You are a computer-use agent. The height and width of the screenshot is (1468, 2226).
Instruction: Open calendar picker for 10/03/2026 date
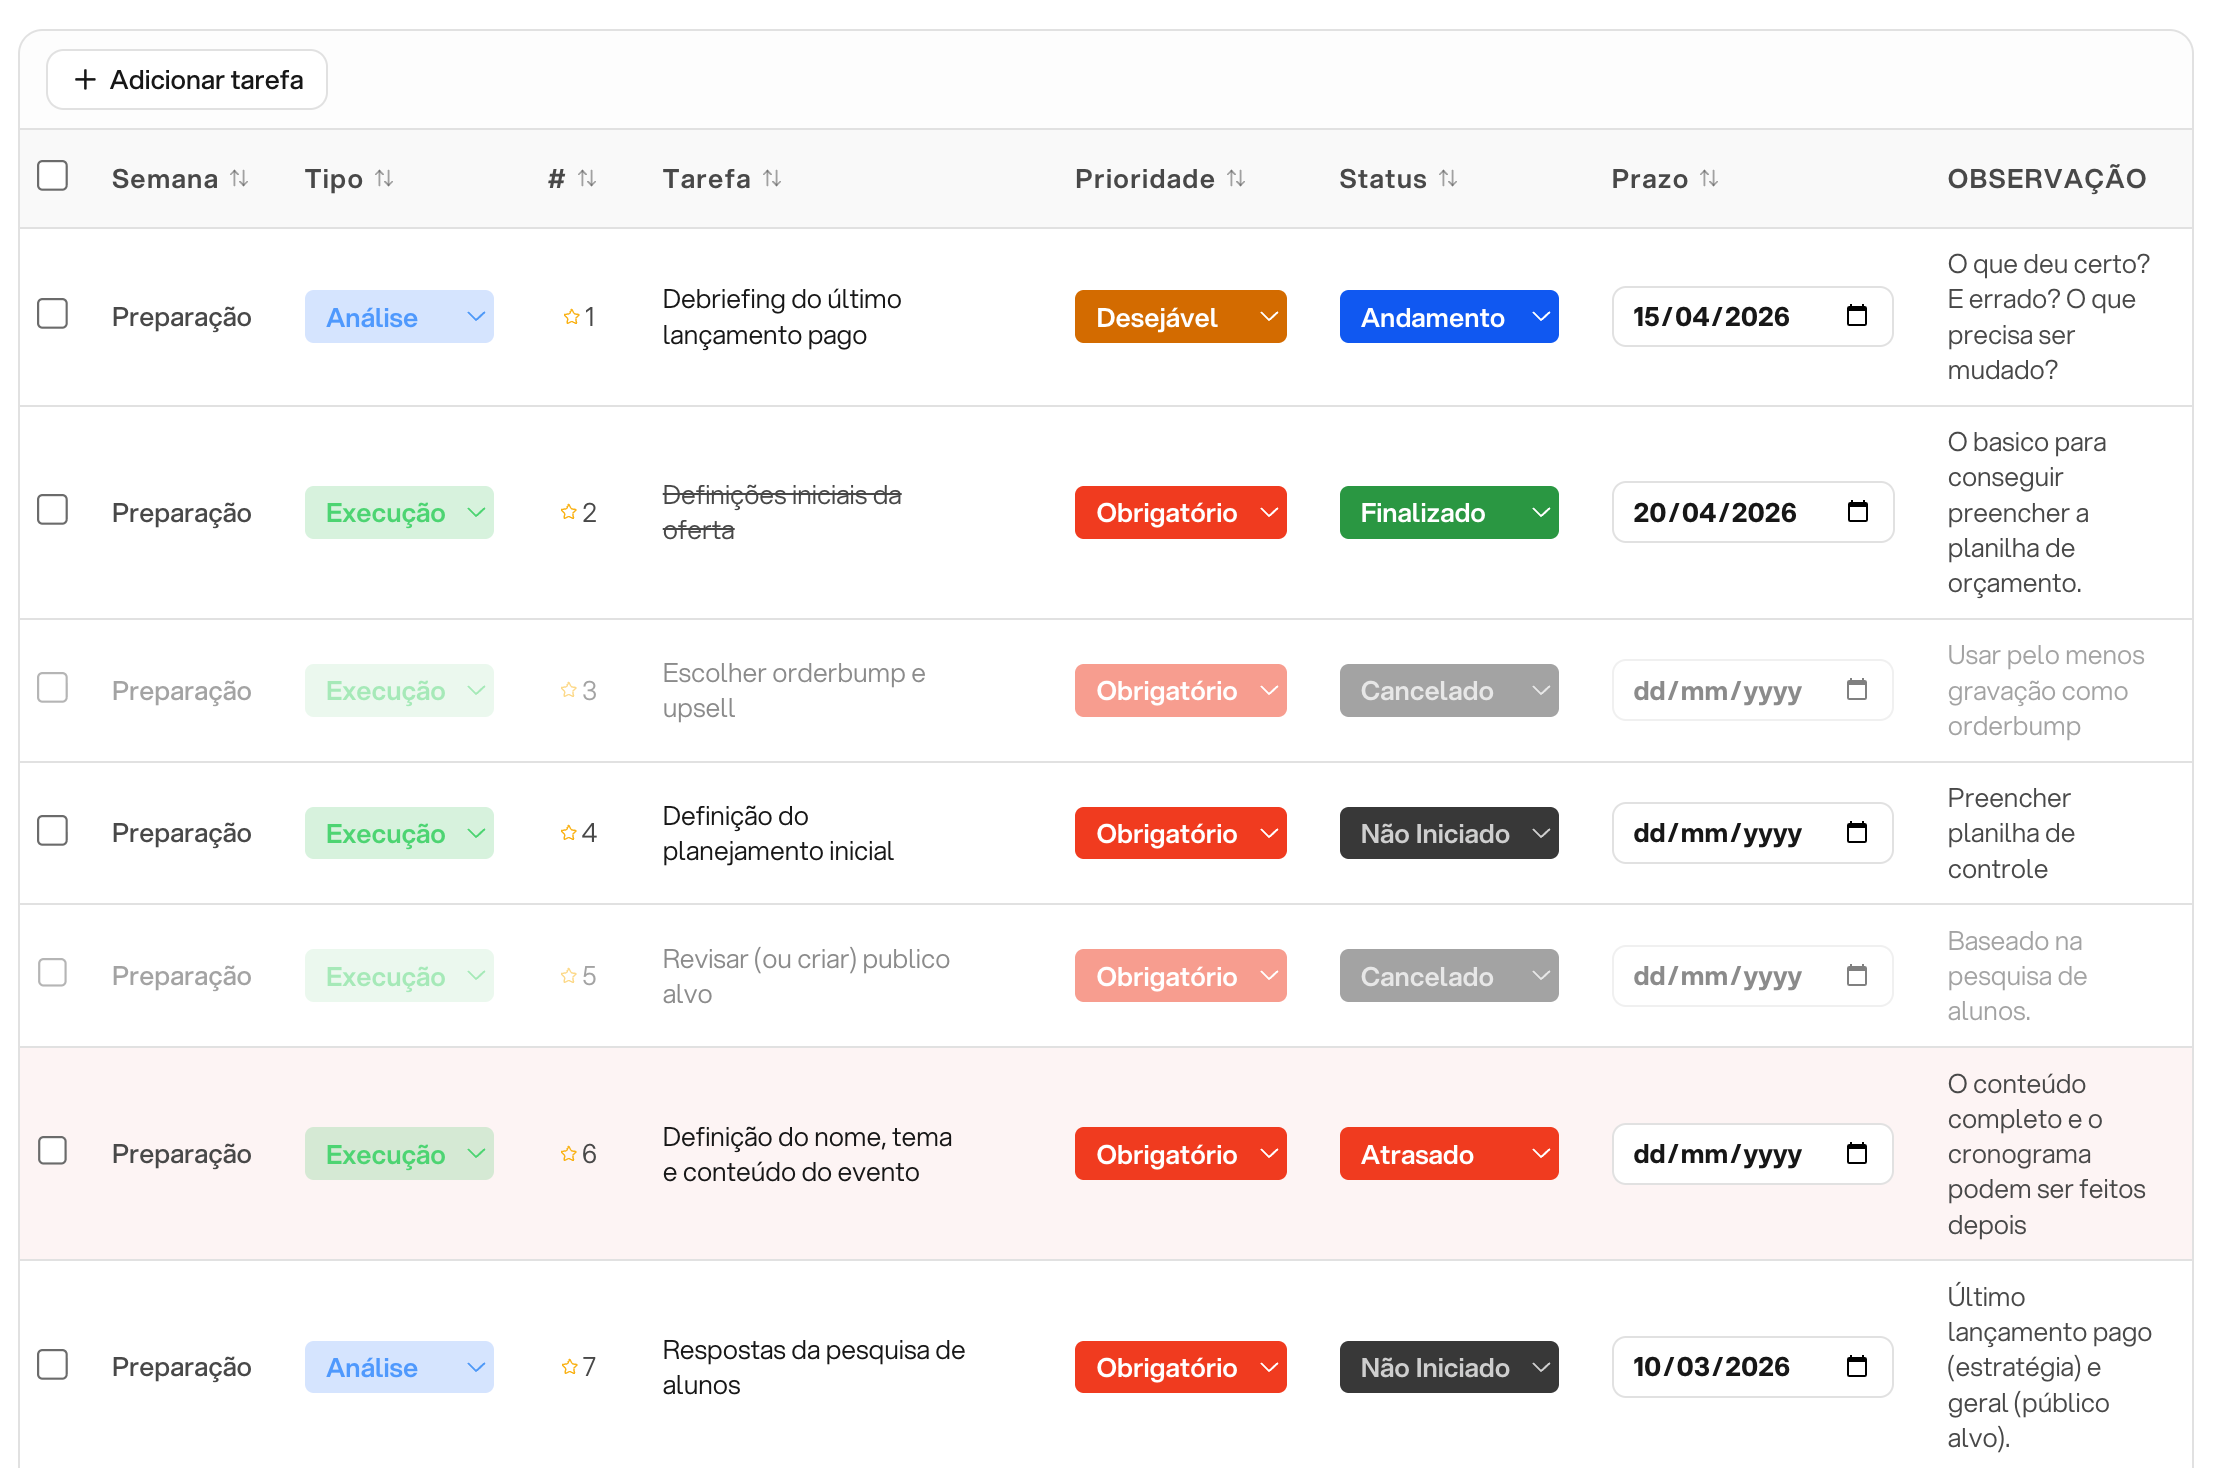click(1856, 1366)
